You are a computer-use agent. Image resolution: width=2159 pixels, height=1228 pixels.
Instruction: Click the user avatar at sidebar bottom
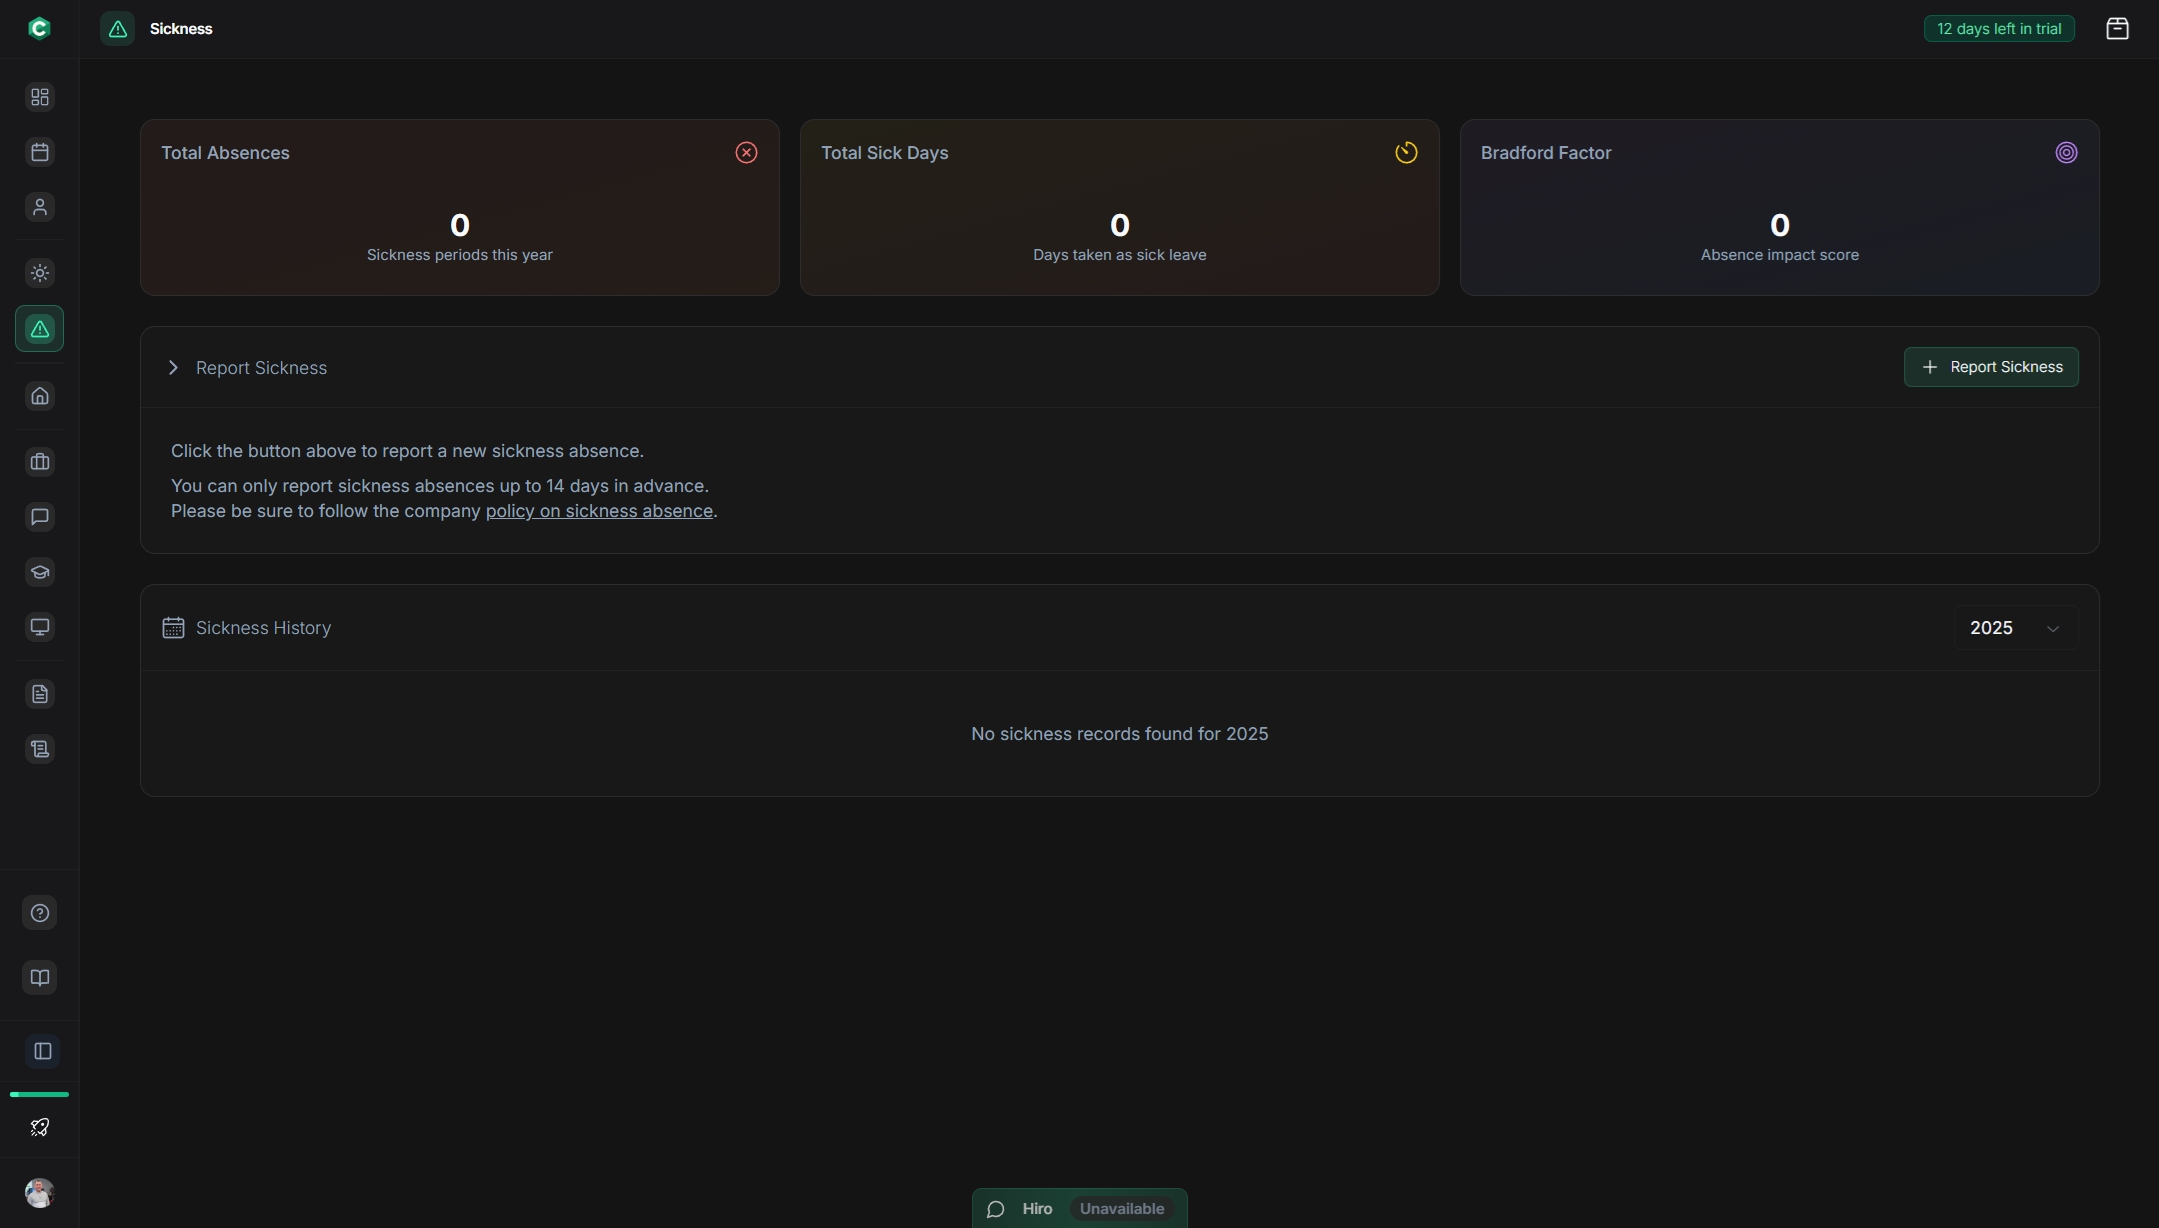pos(40,1192)
